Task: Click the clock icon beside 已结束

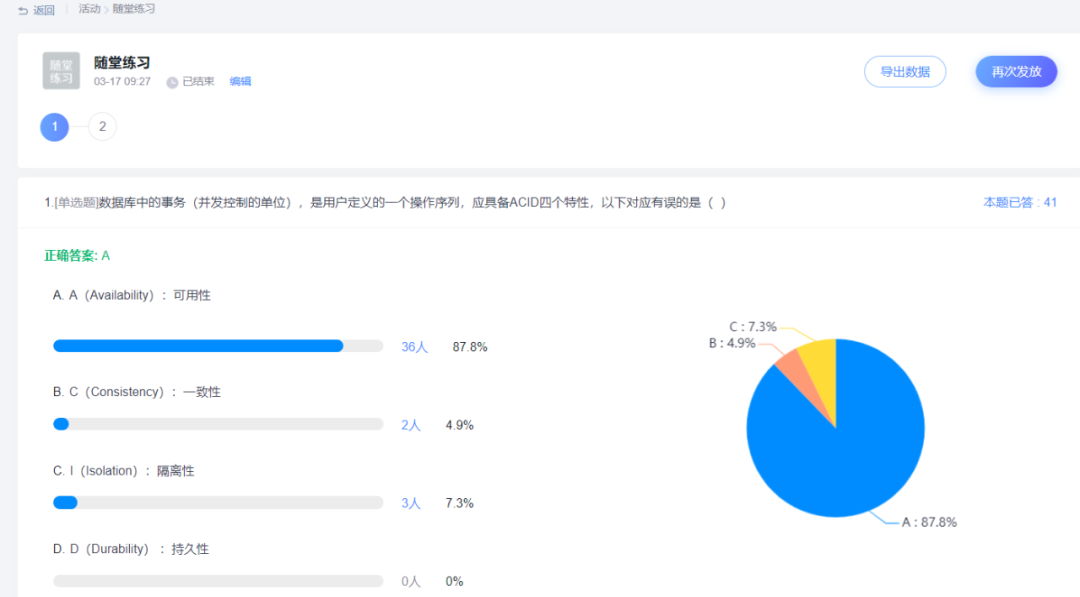Action: (x=172, y=82)
